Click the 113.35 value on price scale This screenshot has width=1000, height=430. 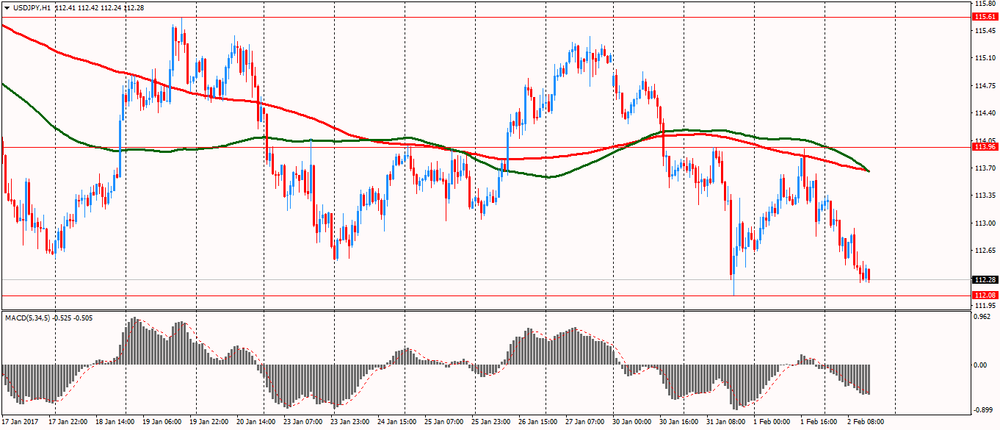pyautogui.click(x=984, y=196)
